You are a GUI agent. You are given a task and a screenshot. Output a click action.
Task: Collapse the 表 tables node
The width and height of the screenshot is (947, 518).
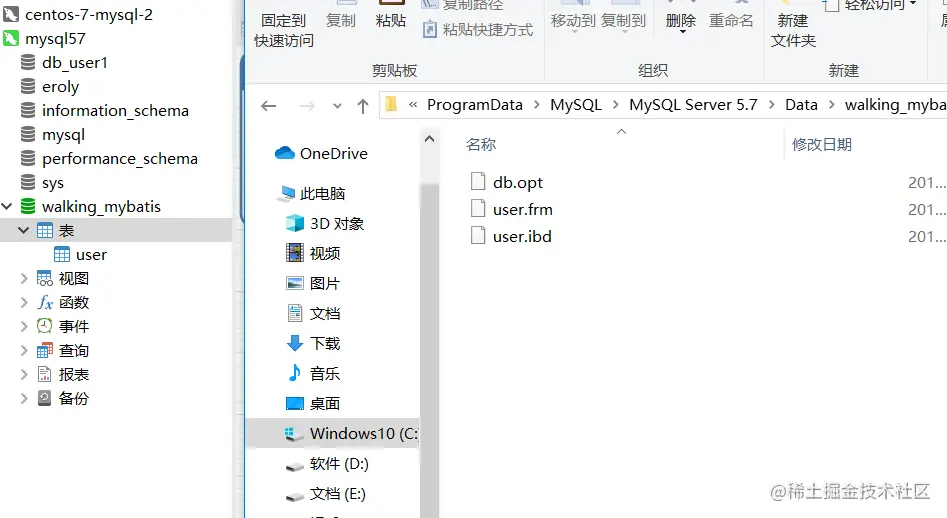[x=24, y=231]
